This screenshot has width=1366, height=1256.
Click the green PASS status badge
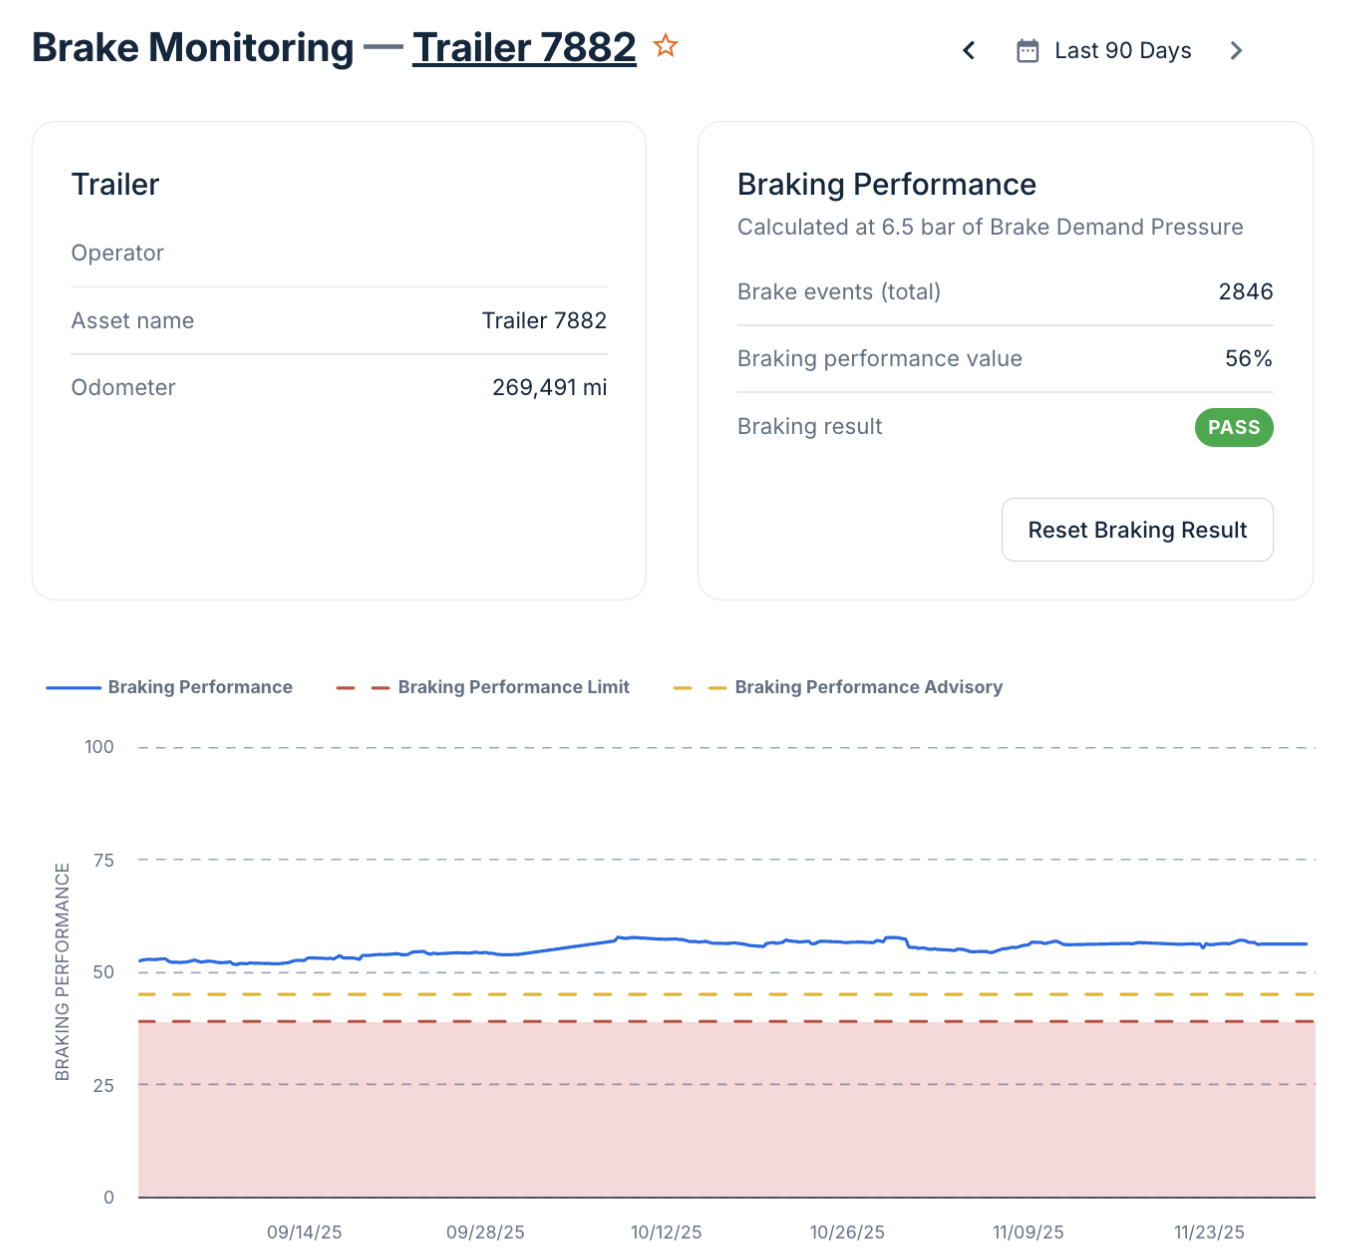point(1233,427)
